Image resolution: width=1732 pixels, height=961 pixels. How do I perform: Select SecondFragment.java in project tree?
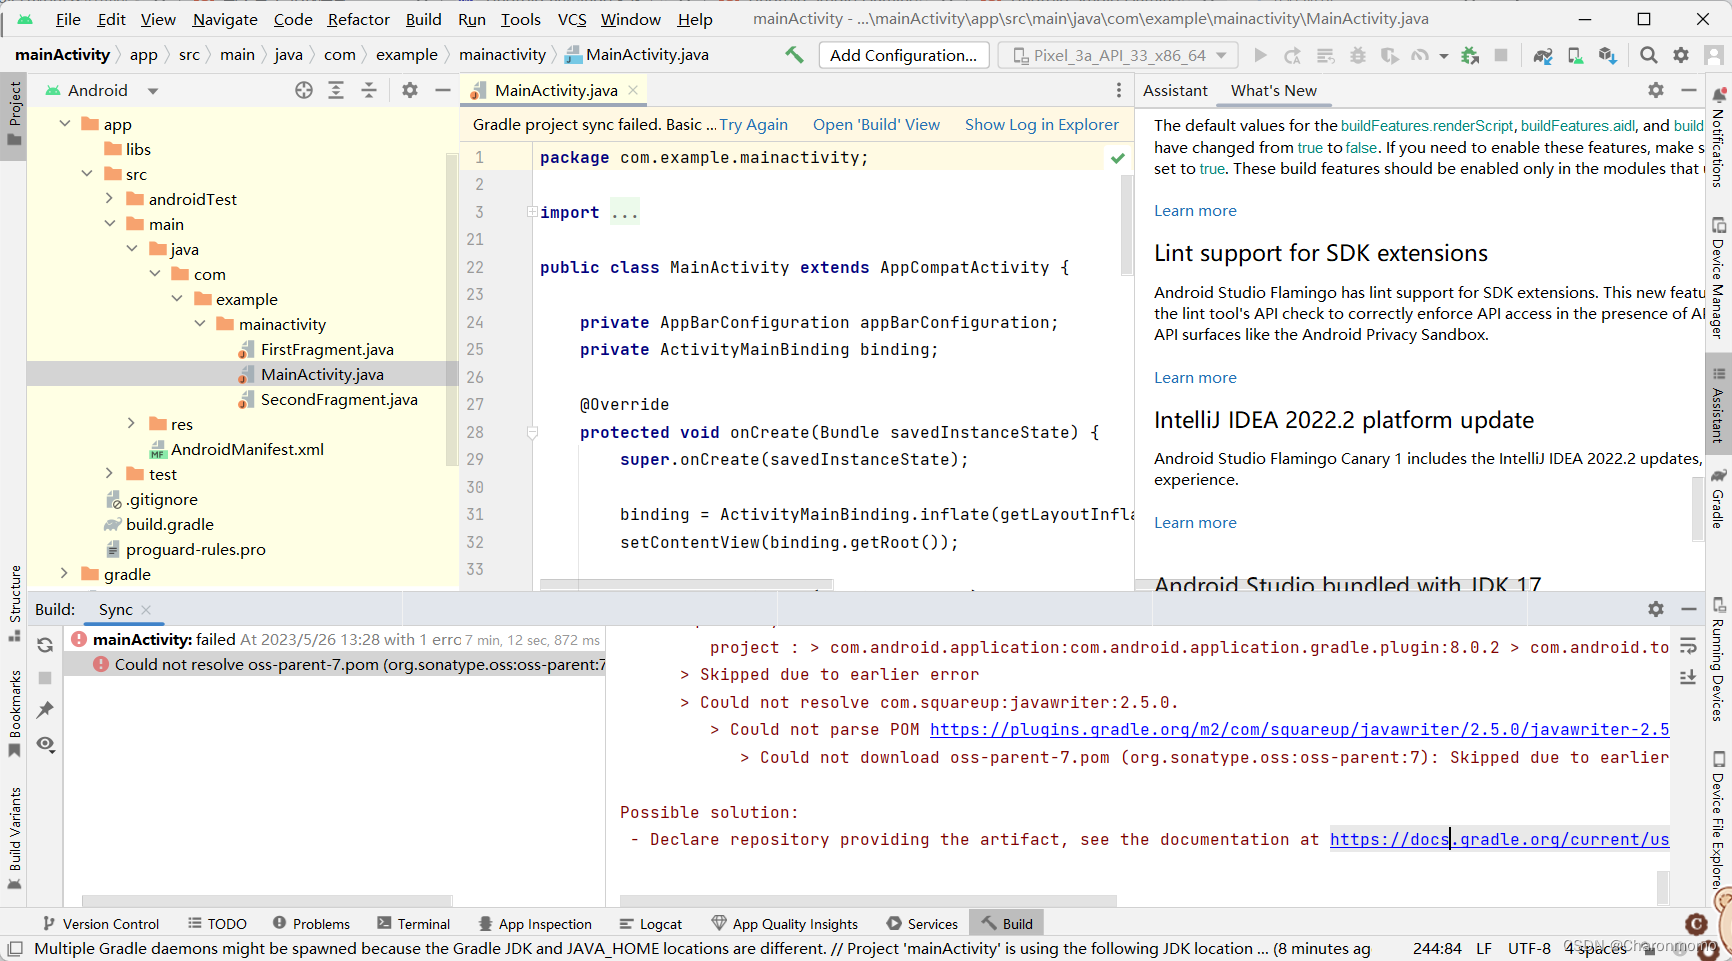(x=339, y=399)
